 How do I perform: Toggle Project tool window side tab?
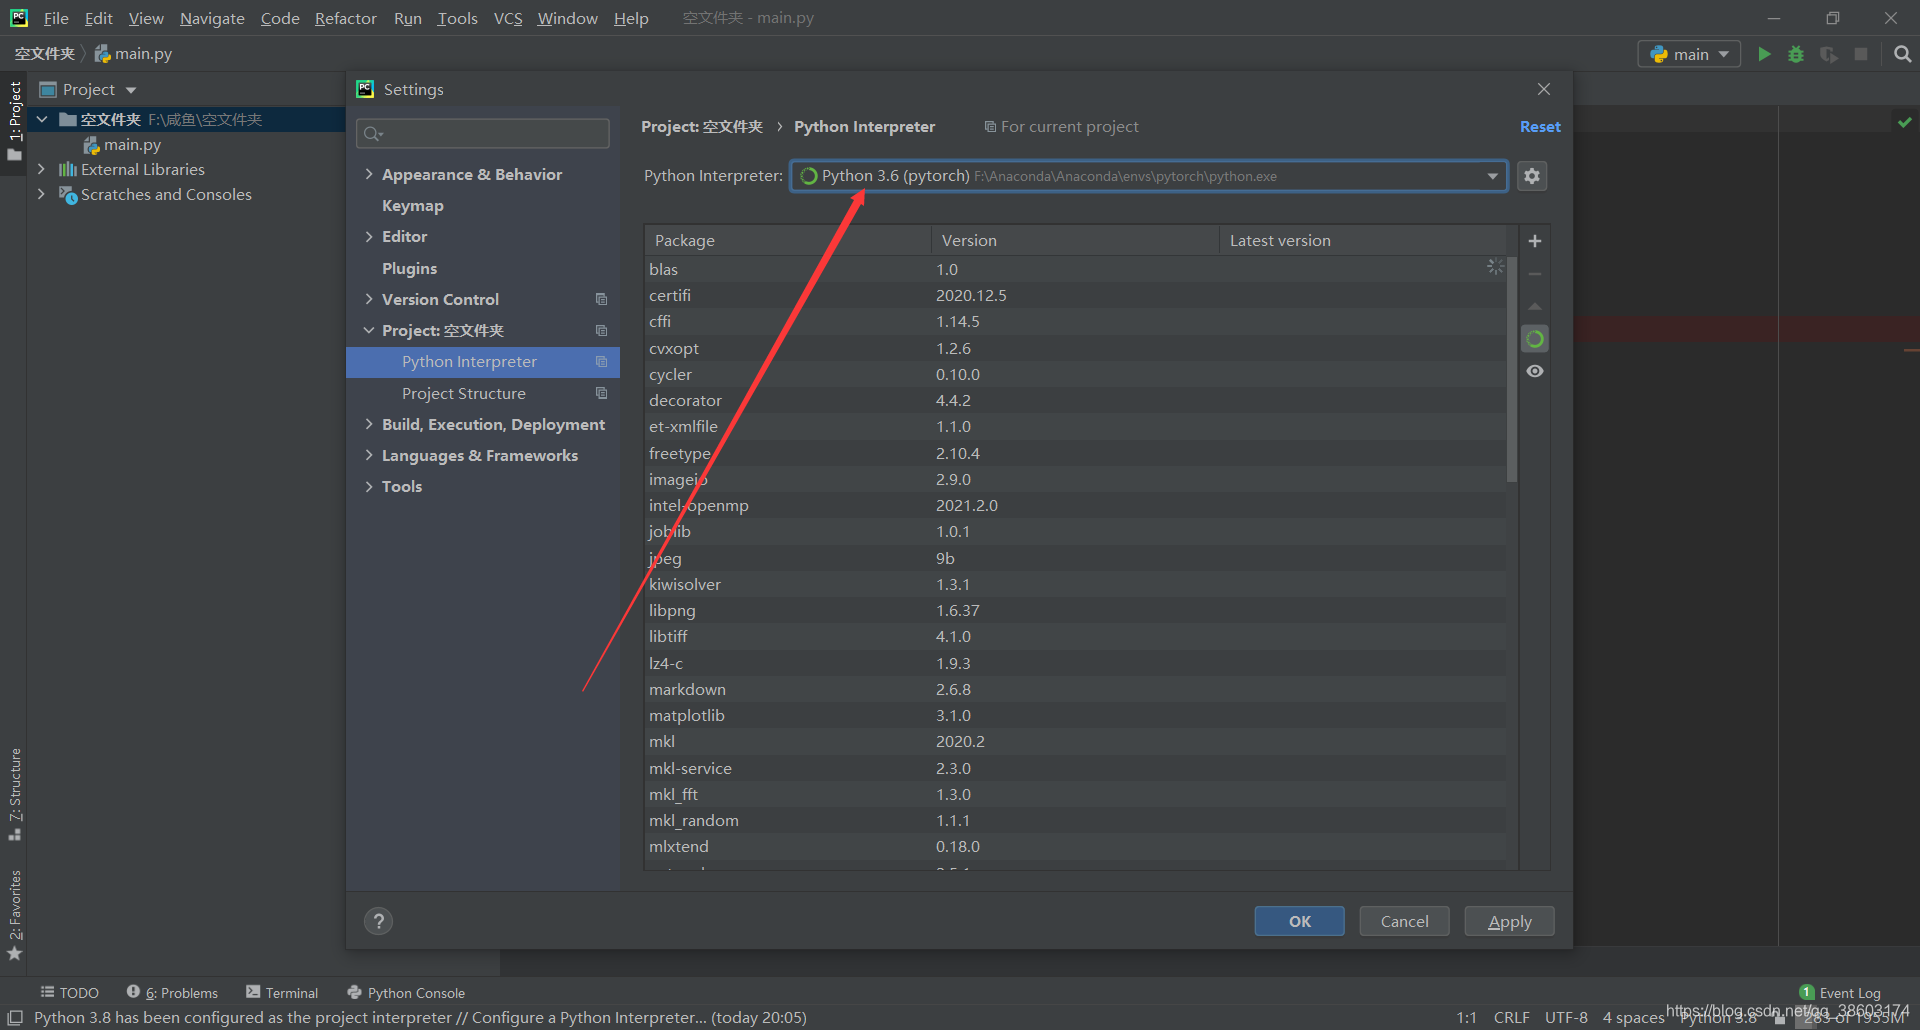14,120
